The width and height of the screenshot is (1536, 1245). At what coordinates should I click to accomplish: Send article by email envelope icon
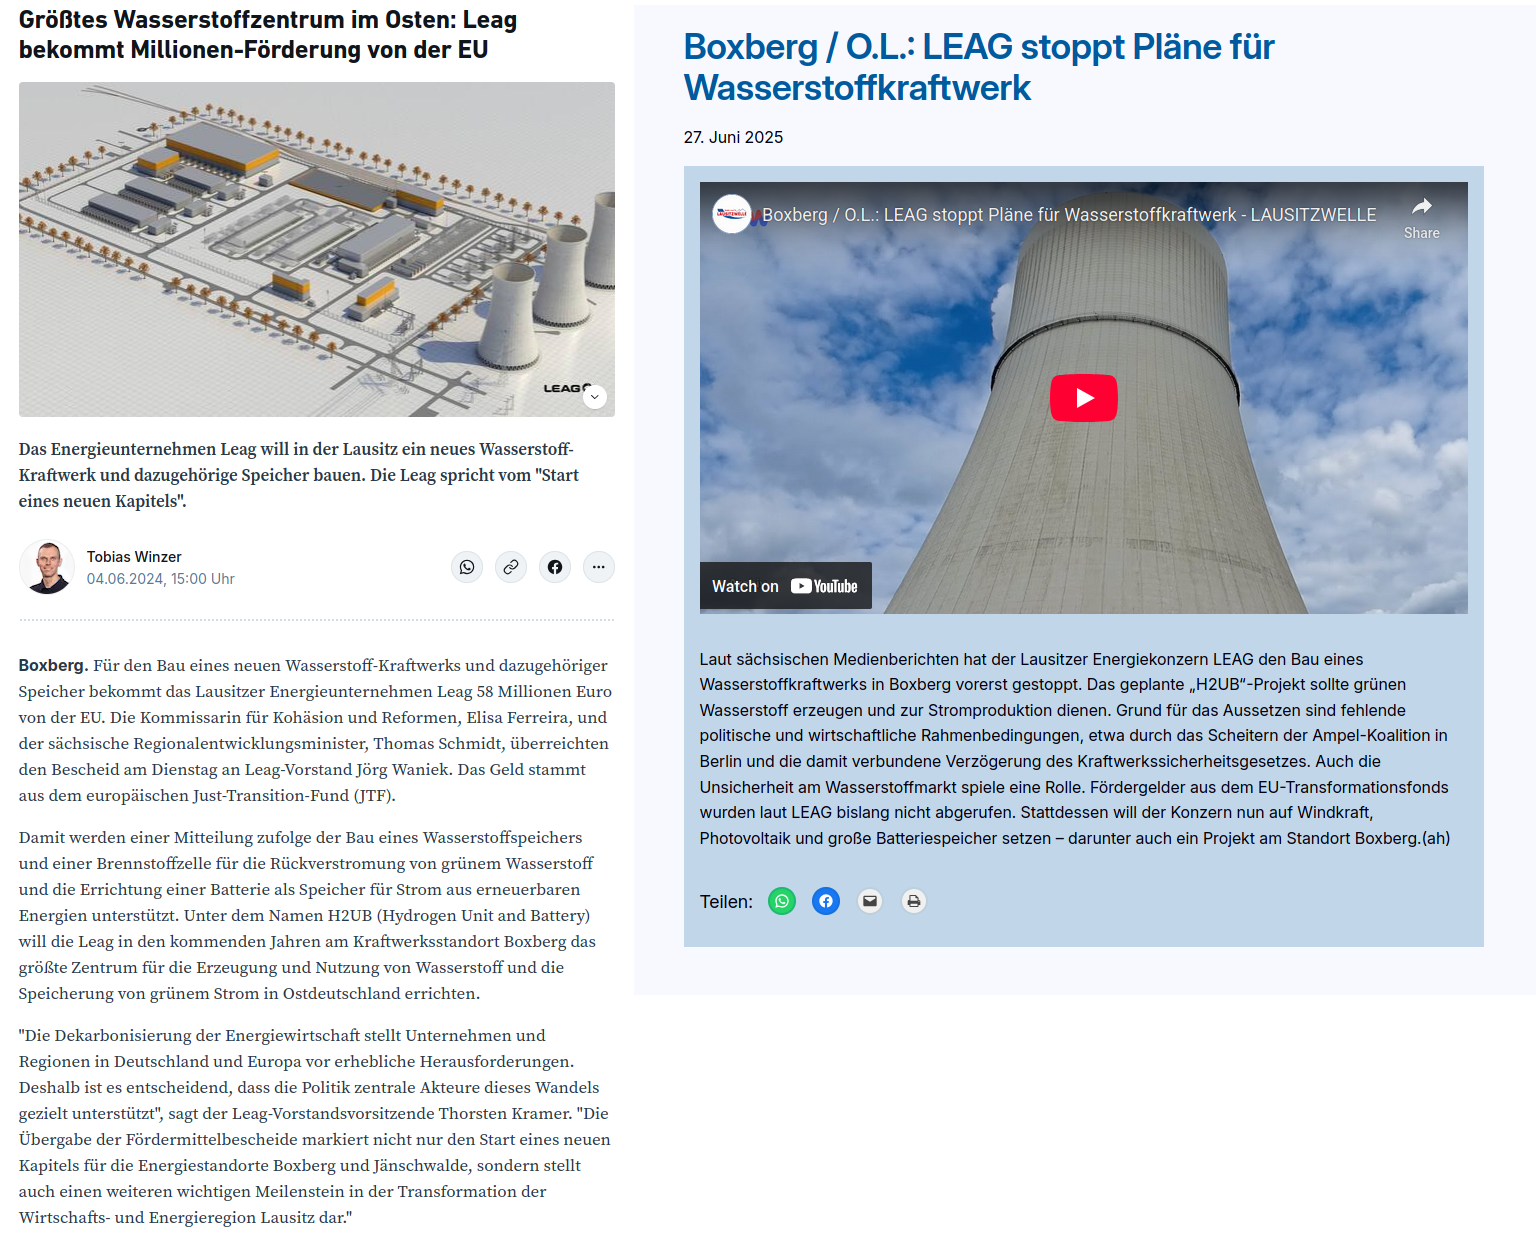[870, 901]
